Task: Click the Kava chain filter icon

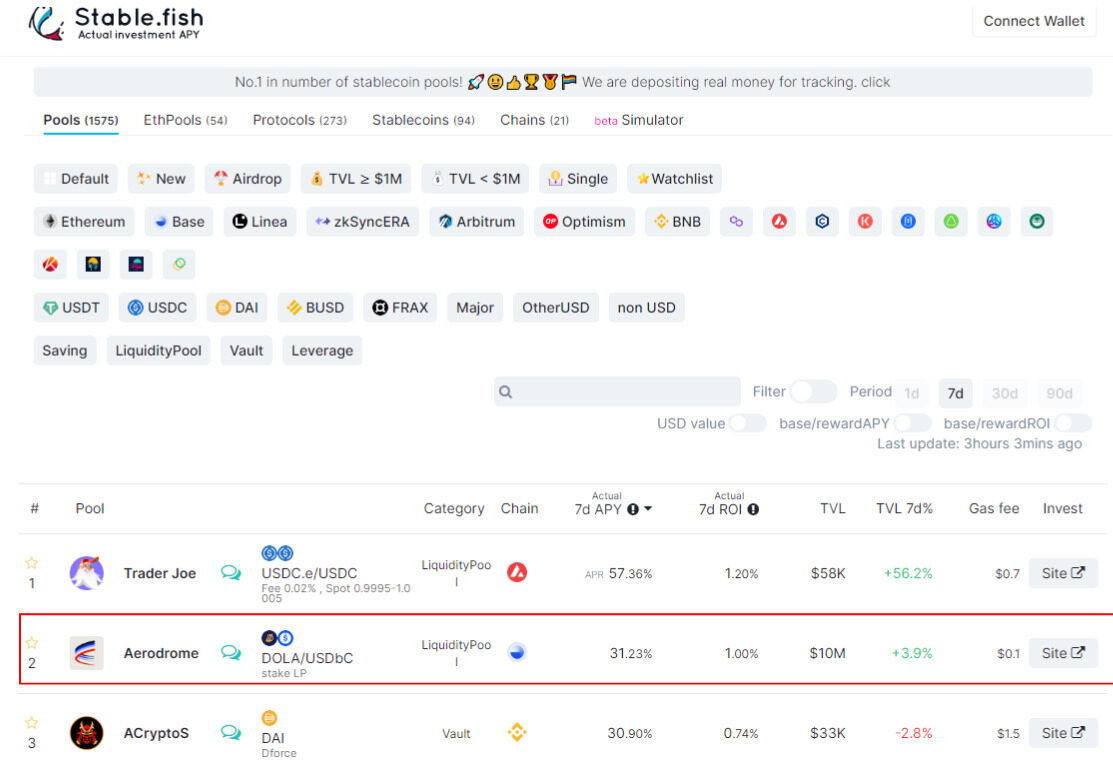Action: (x=865, y=221)
